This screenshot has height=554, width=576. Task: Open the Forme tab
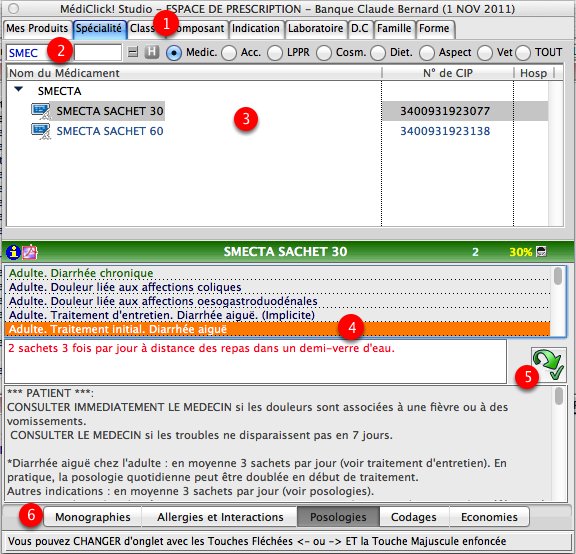coord(435,29)
